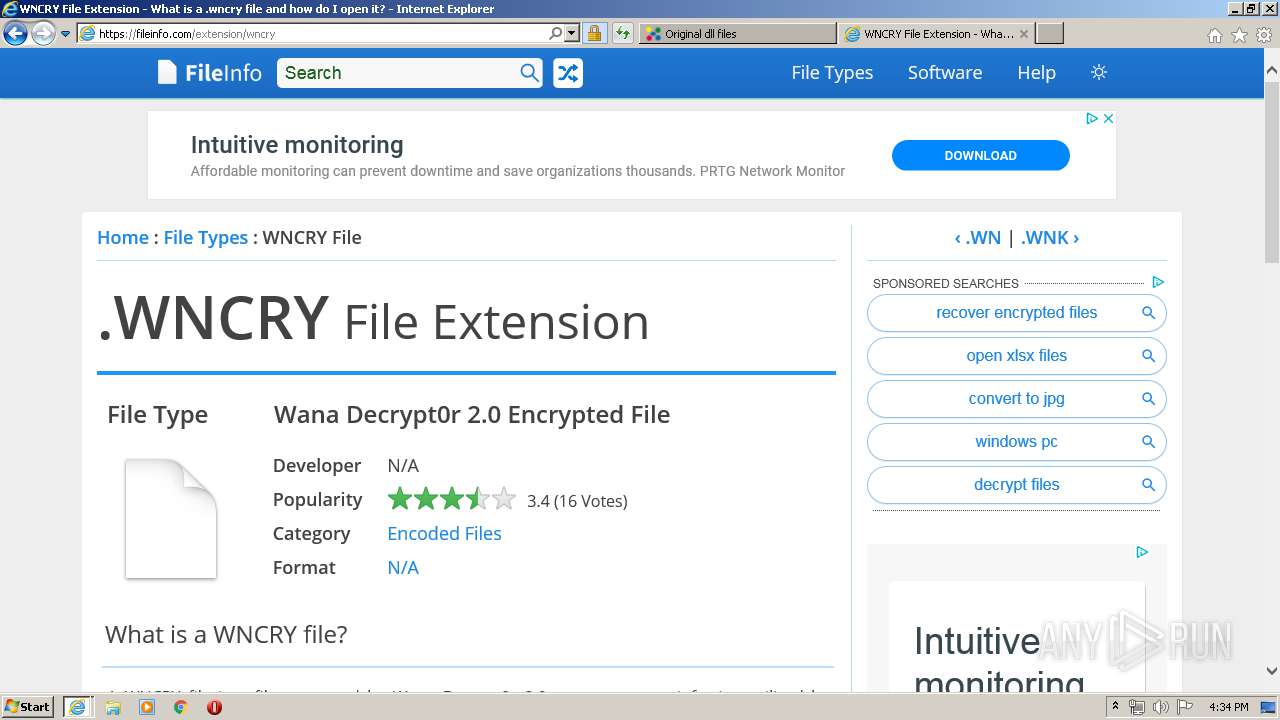
Task: Switch to the Original dll files tab
Action: point(737,34)
